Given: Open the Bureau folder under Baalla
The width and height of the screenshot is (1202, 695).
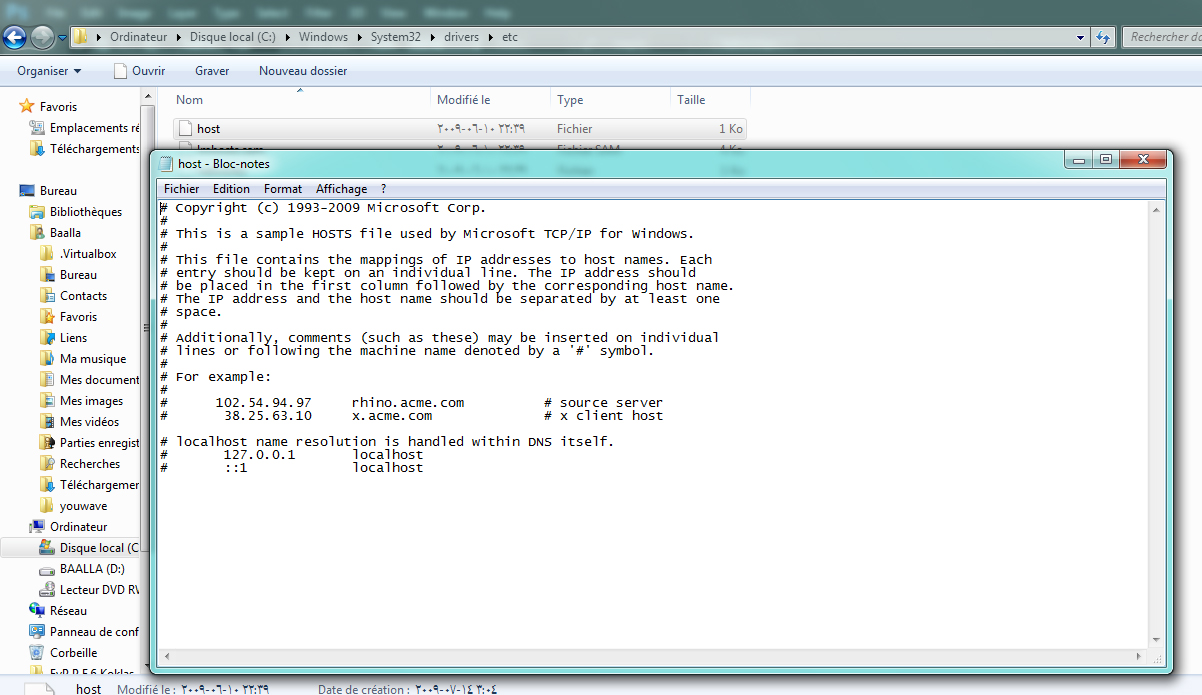Looking at the screenshot, I should (x=69, y=275).
